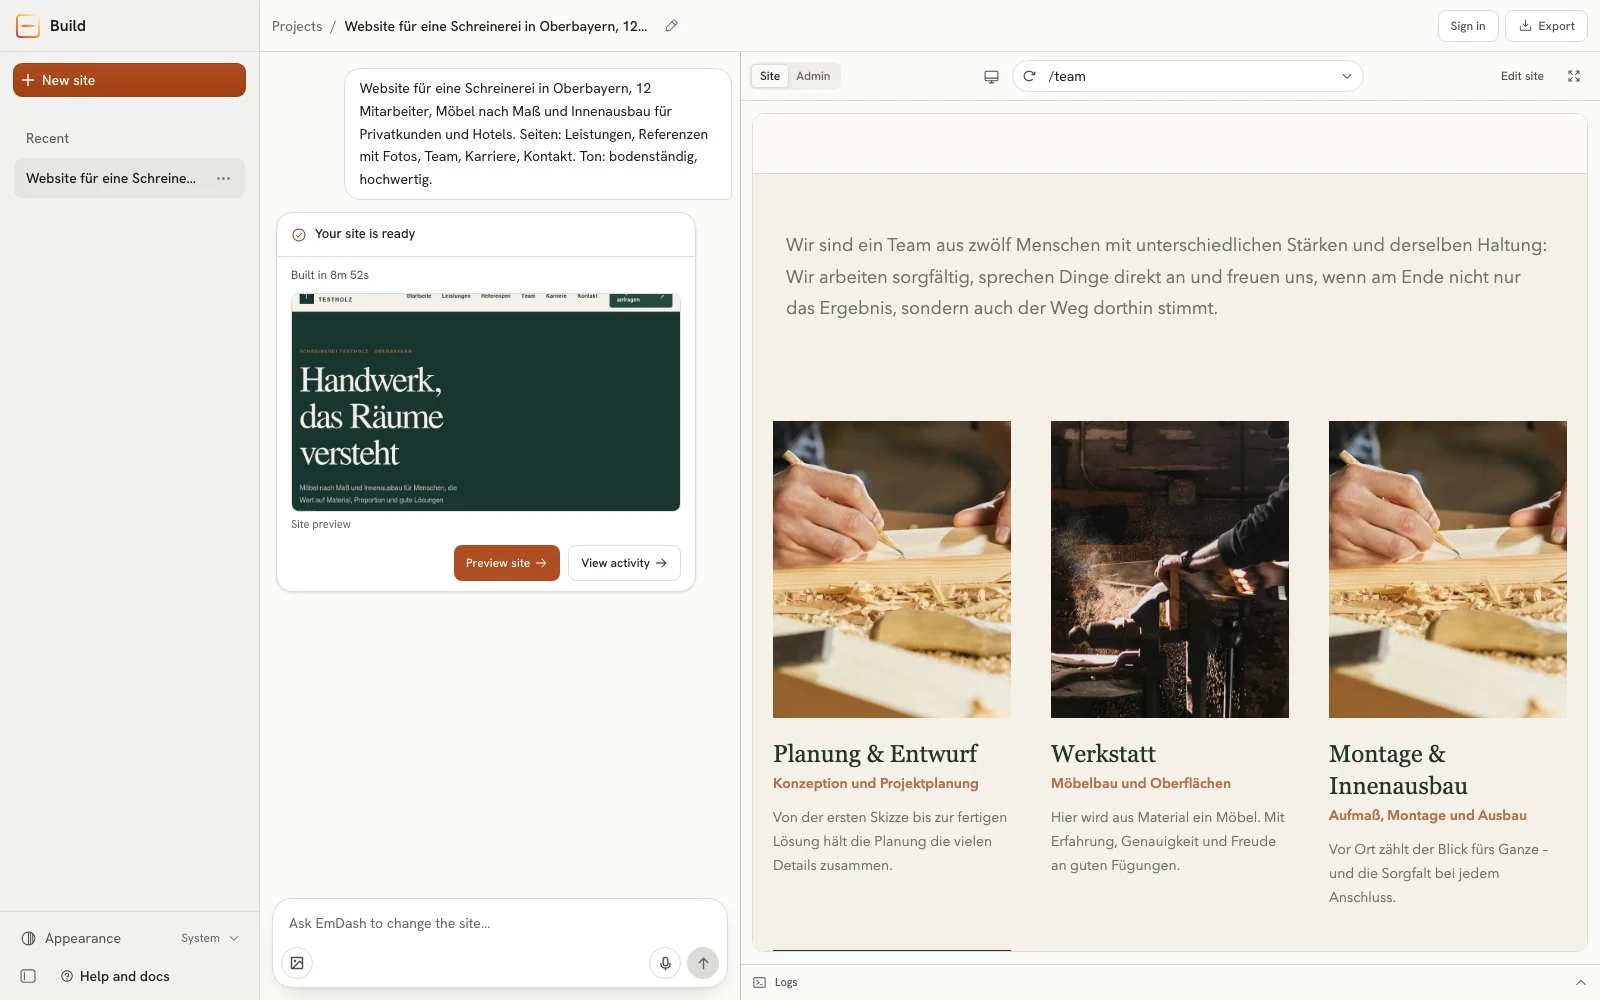Expand the Logs panel chevron
The image size is (1600, 1000).
(x=1581, y=982)
